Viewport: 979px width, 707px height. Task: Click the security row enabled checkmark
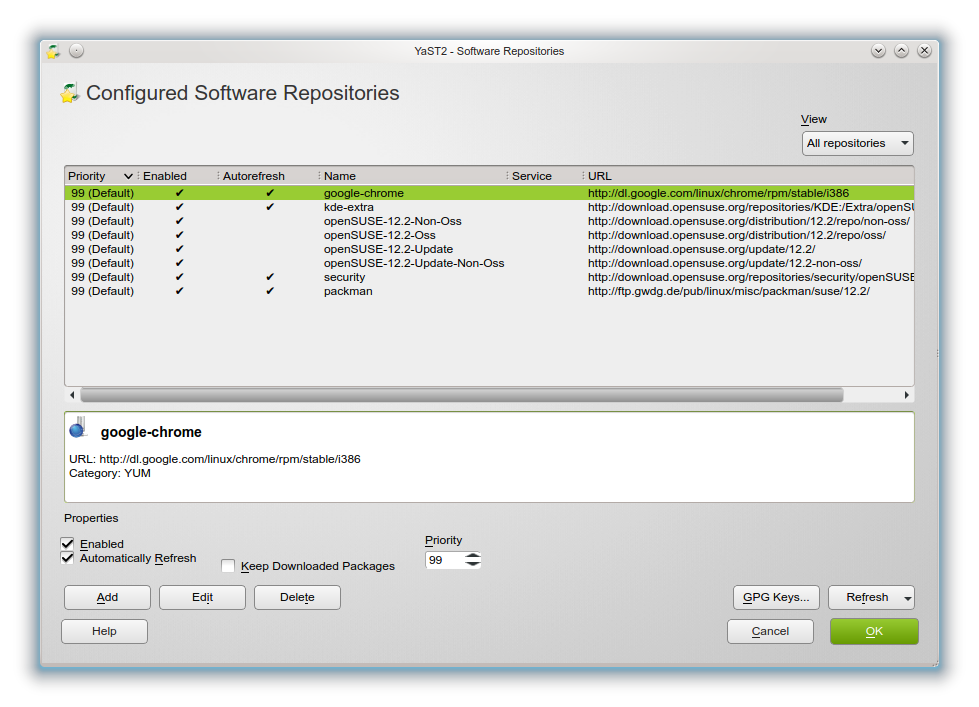[179, 277]
